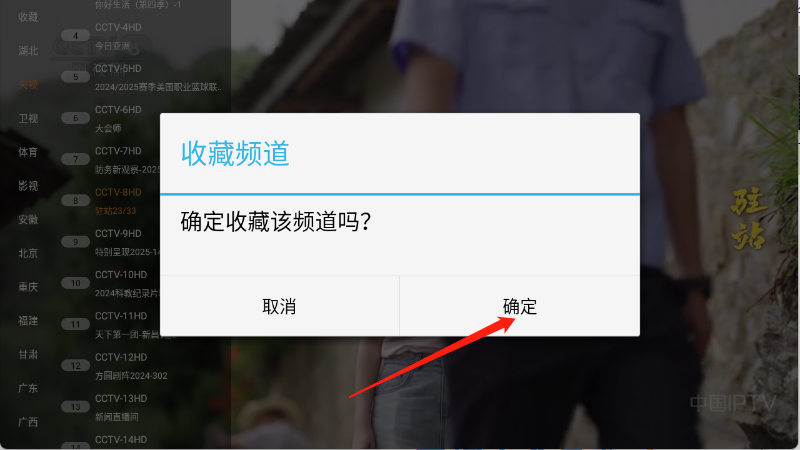The height and width of the screenshot is (450, 800).
Task: Click channel number 6 badge
Action: click(x=76, y=118)
